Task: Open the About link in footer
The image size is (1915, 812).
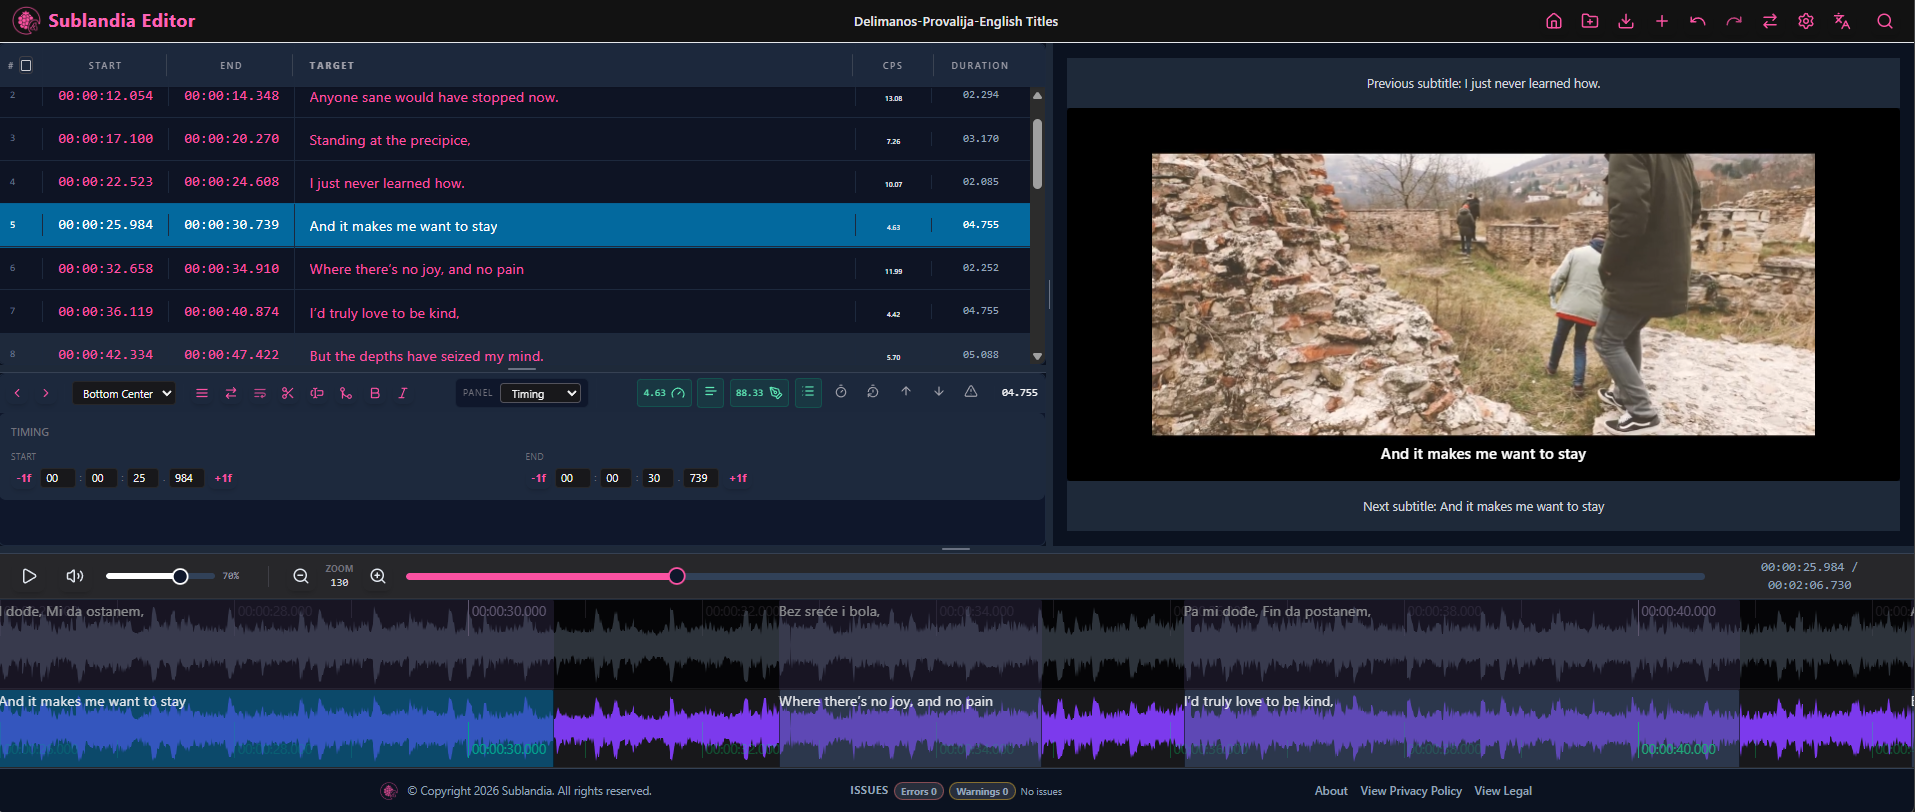Action: point(1331,791)
